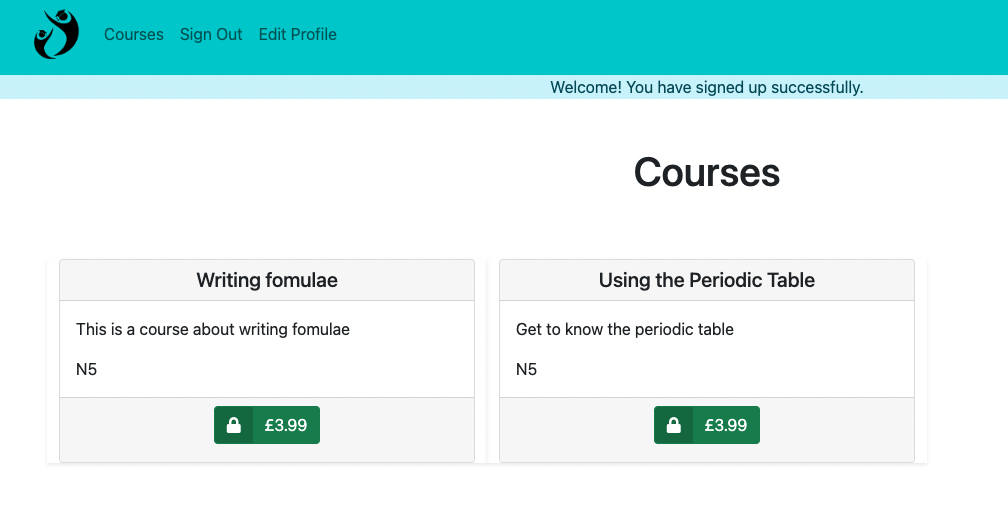The height and width of the screenshot is (524, 1008).
Task: Click the N5 label on Writing fomulae card
Action: click(x=87, y=370)
